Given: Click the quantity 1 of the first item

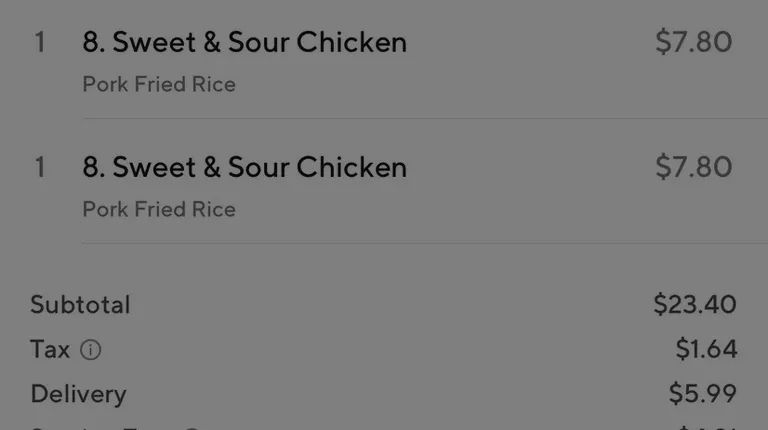Looking at the screenshot, I should click(x=40, y=42).
